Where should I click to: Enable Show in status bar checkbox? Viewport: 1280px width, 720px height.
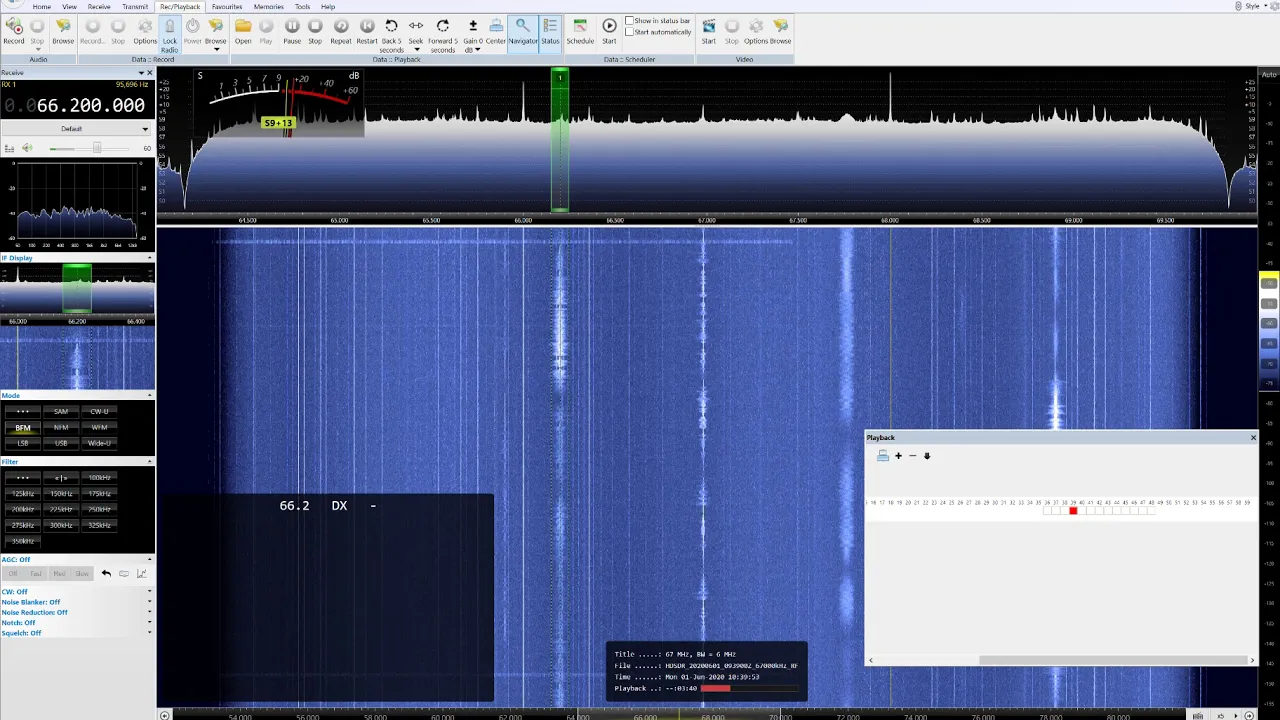(x=629, y=21)
